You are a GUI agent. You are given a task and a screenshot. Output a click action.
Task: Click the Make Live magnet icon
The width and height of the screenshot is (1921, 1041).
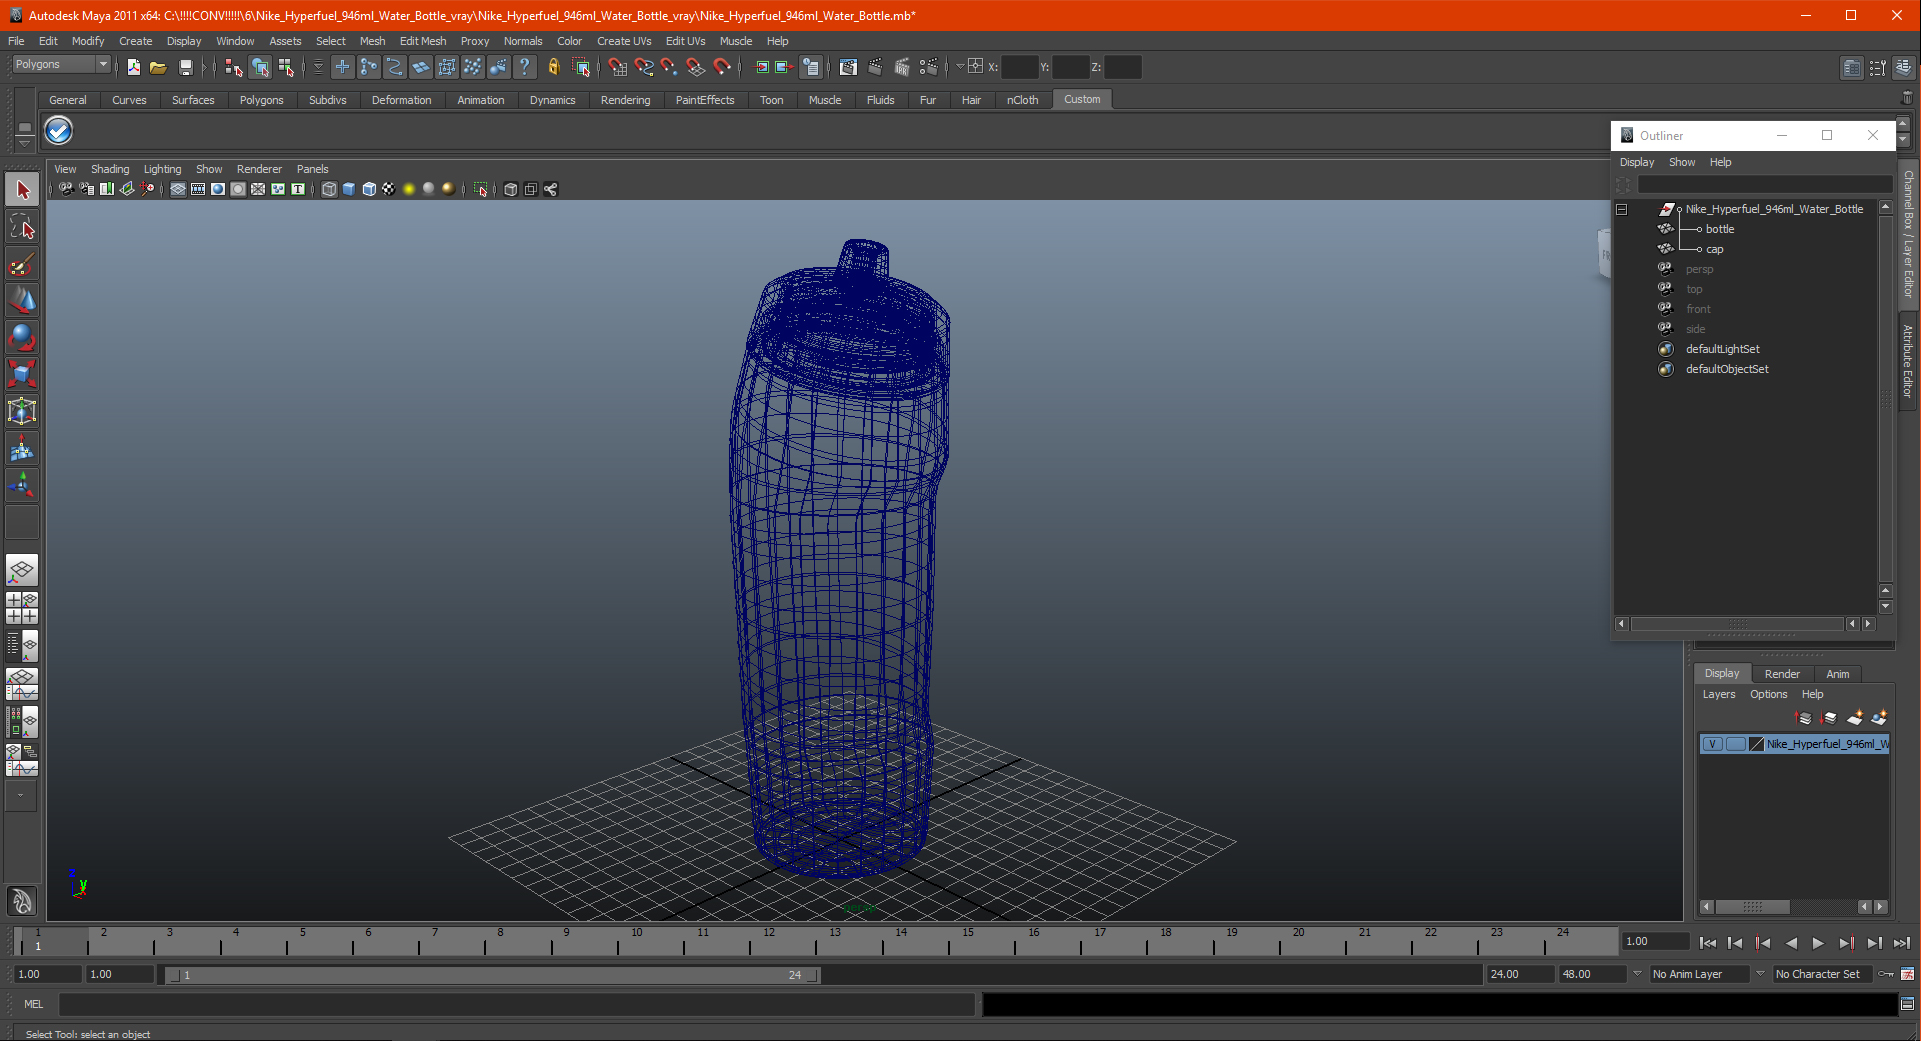point(722,67)
